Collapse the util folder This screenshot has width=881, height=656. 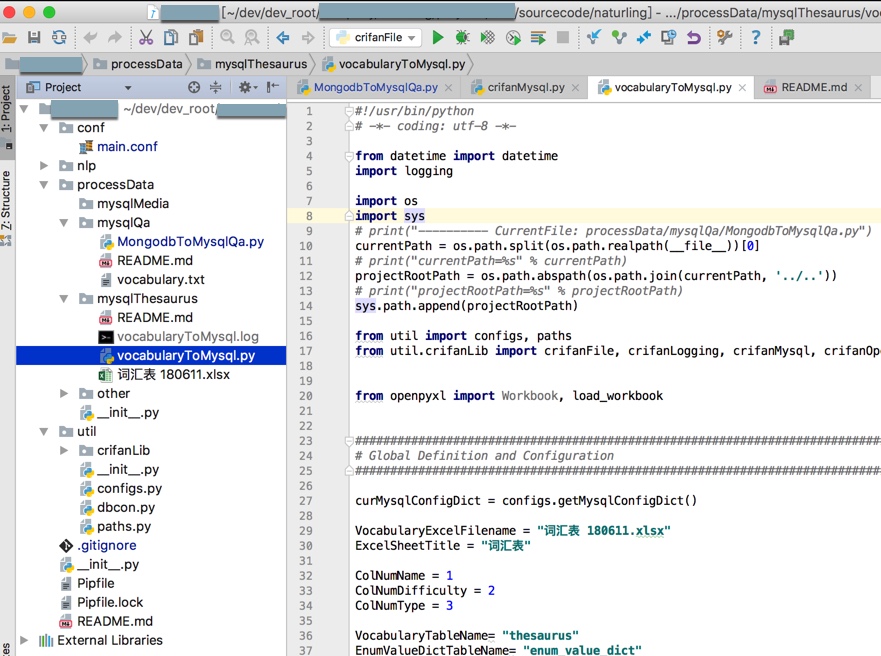pyautogui.click(x=44, y=432)
